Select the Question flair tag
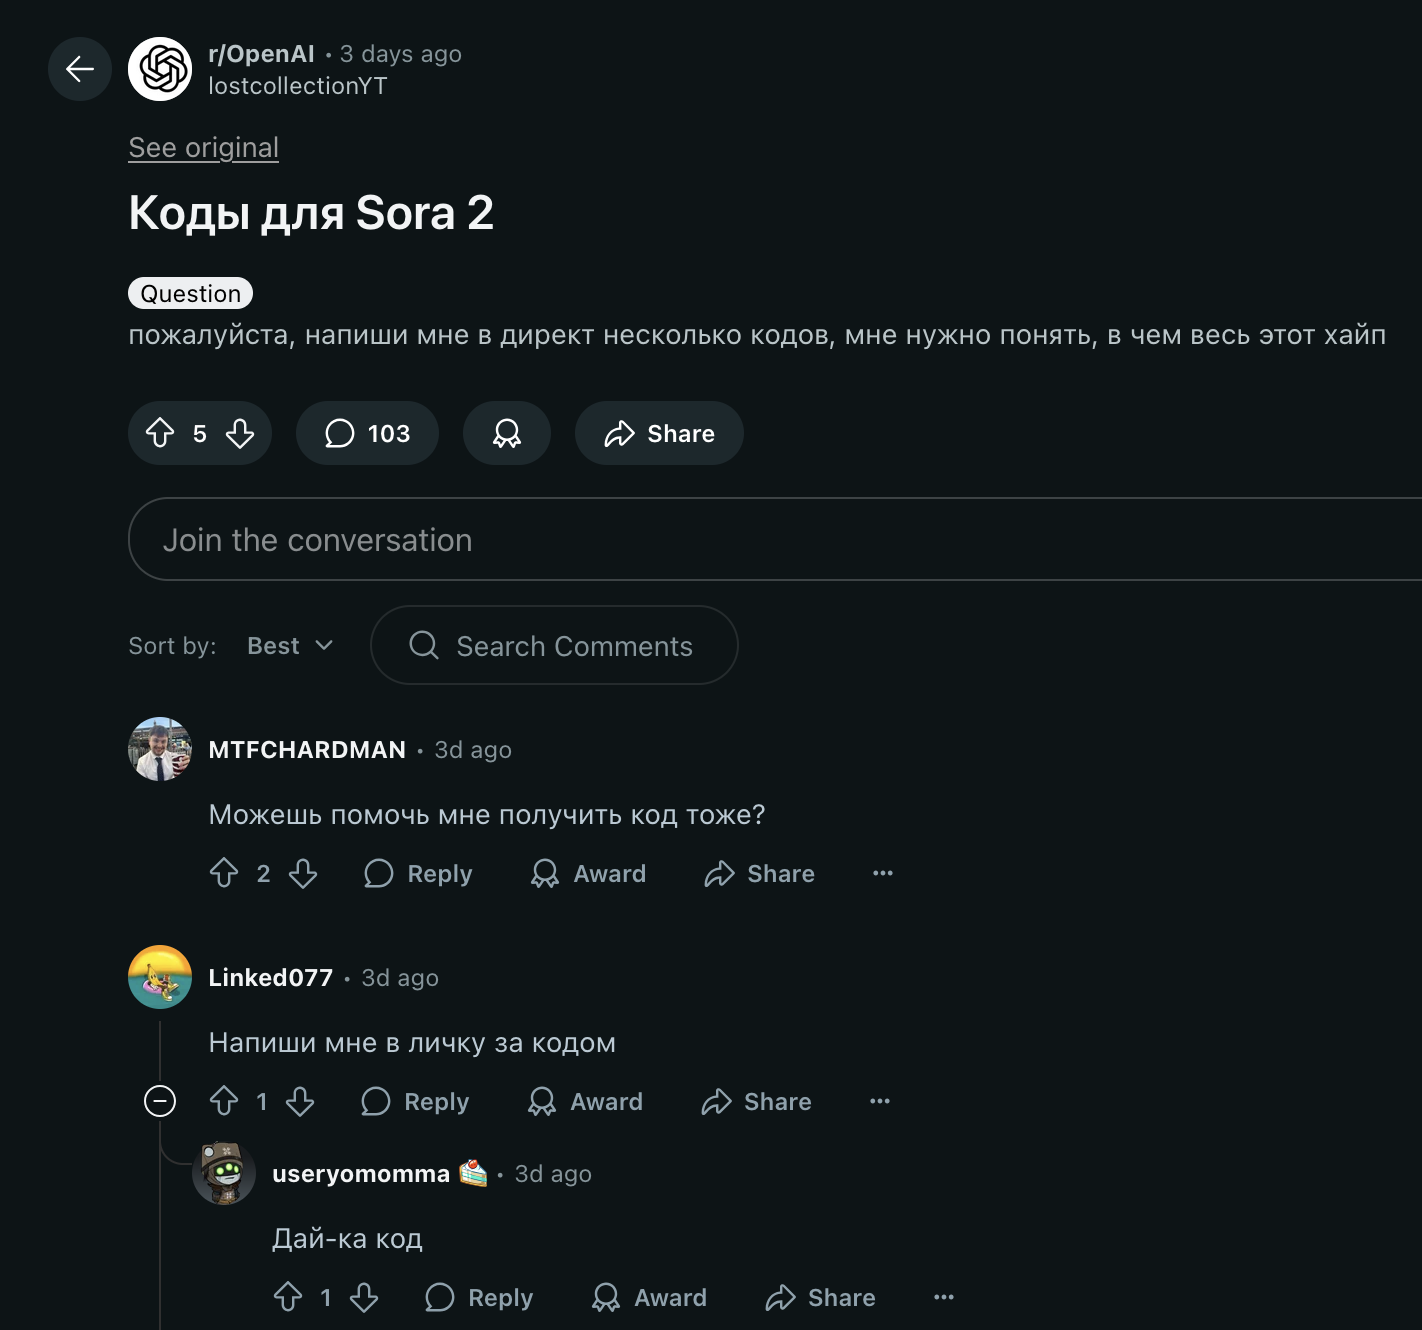 point(190,293)
